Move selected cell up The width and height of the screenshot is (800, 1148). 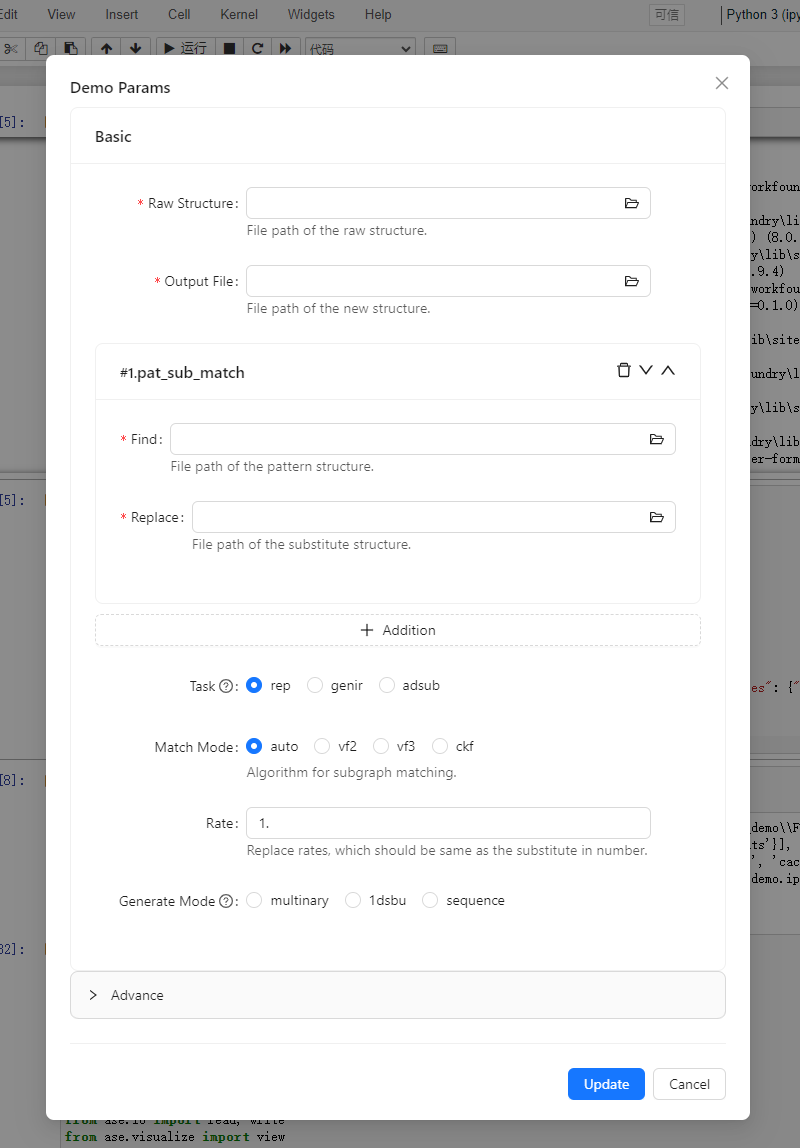105,48
